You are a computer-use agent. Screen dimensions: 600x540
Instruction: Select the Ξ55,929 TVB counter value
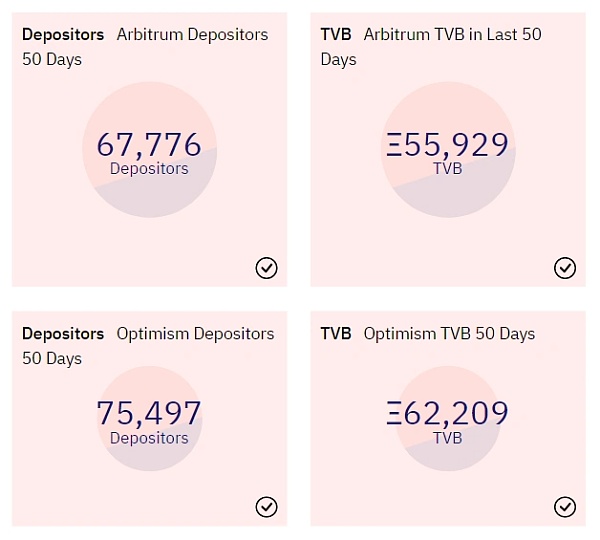tap(448, 145)
